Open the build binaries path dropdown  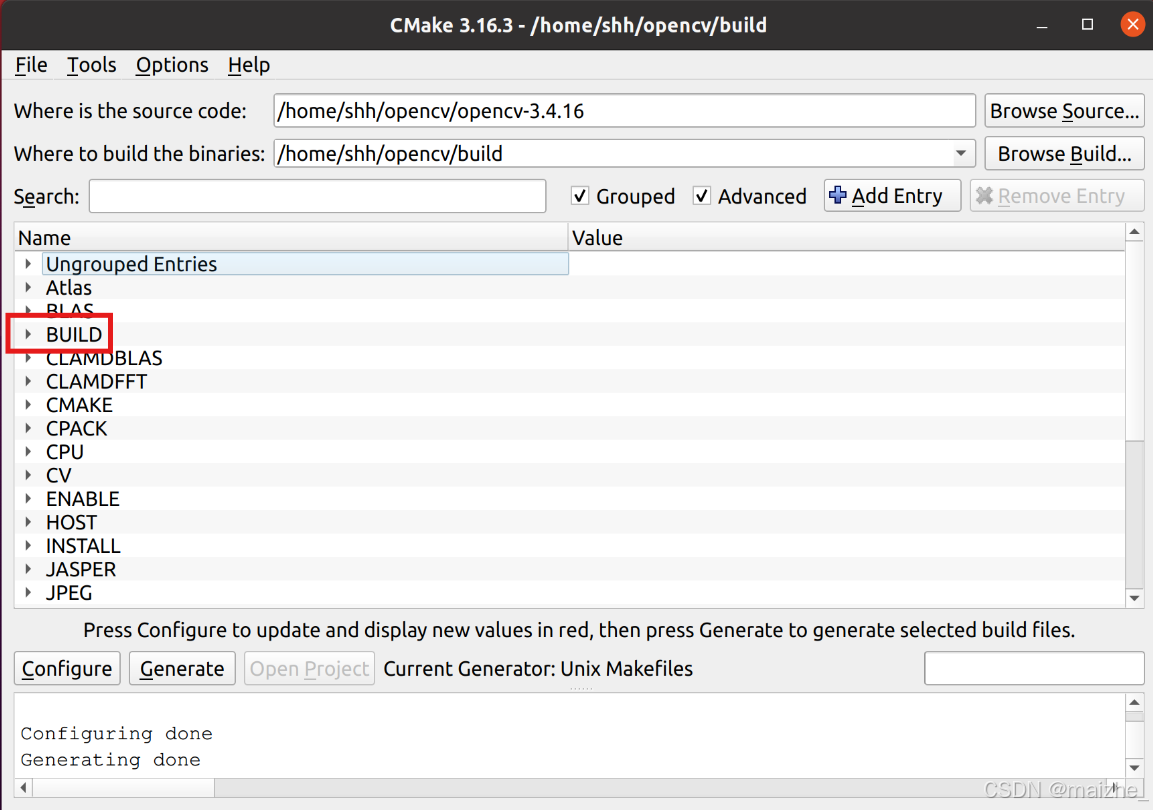(x=960, y=154)
